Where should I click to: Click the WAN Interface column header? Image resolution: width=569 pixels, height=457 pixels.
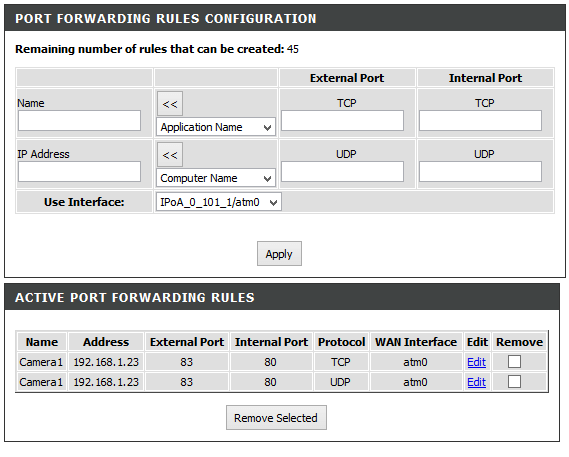[416, 342]
